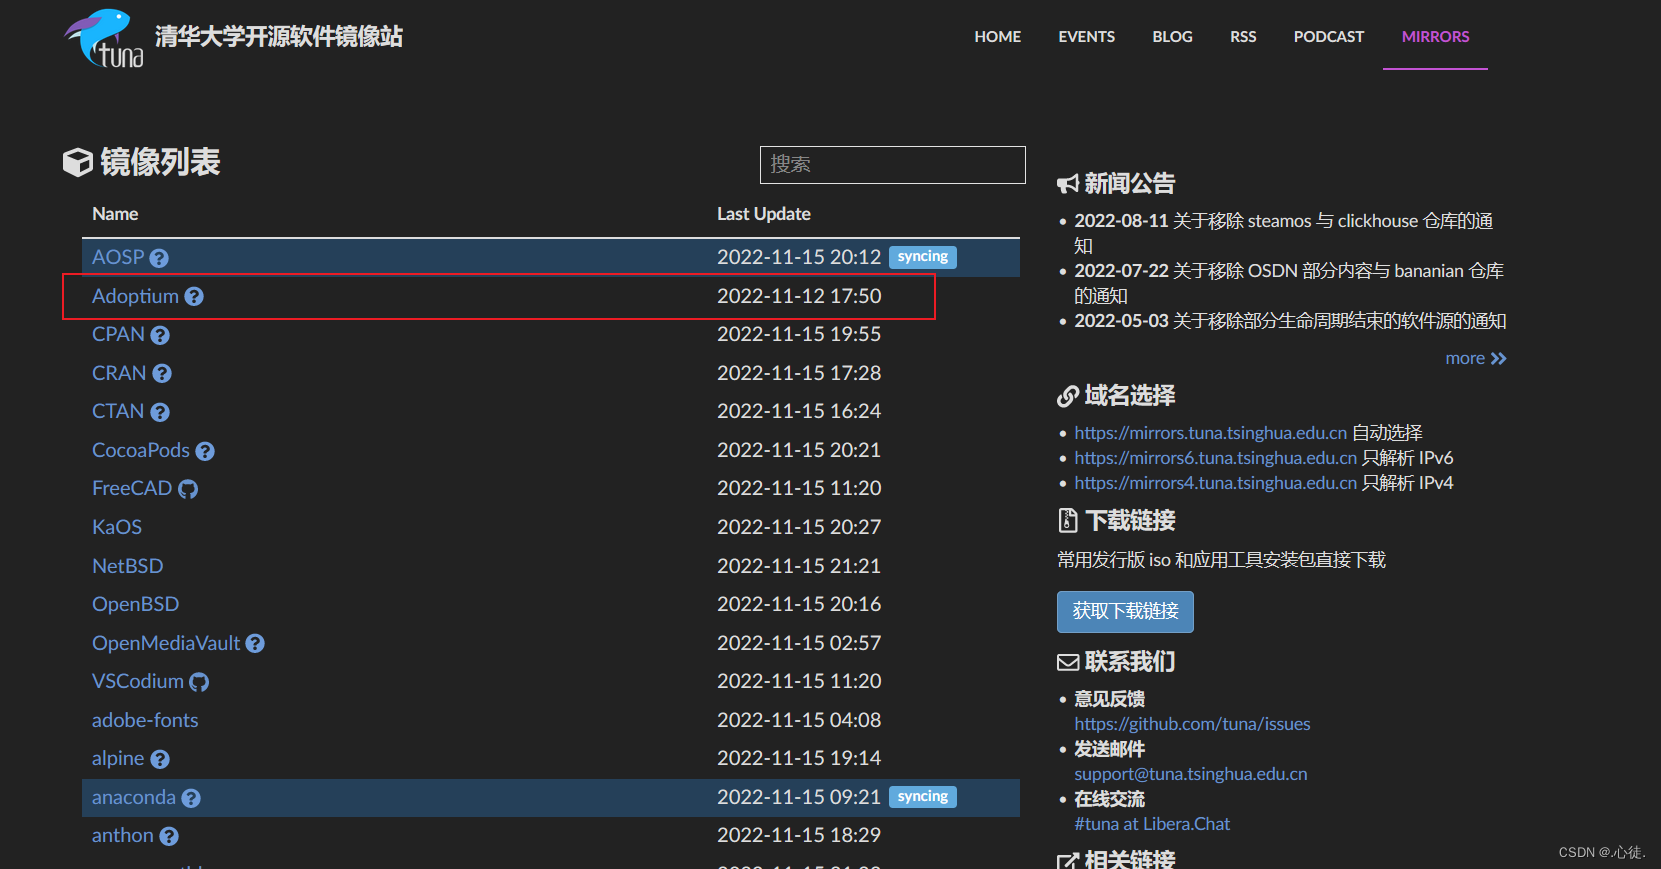The width and height of the screenshot is (1661, 869).
Task: Open the BLOG nav item
Action: point(1172,37)
